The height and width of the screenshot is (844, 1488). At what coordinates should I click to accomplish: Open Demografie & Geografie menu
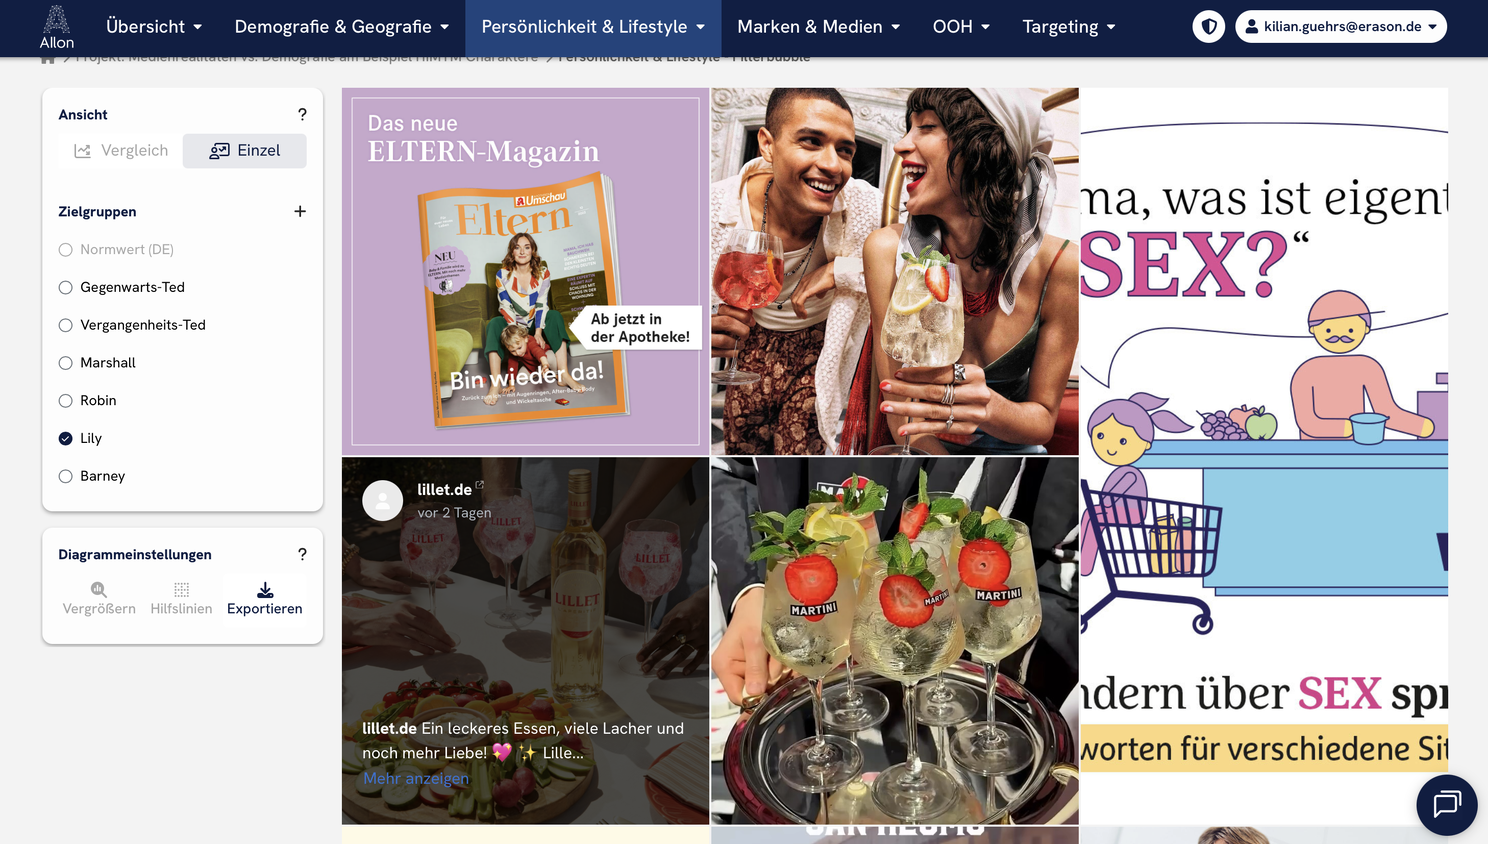pyautogui.click(x=342, y=27)
